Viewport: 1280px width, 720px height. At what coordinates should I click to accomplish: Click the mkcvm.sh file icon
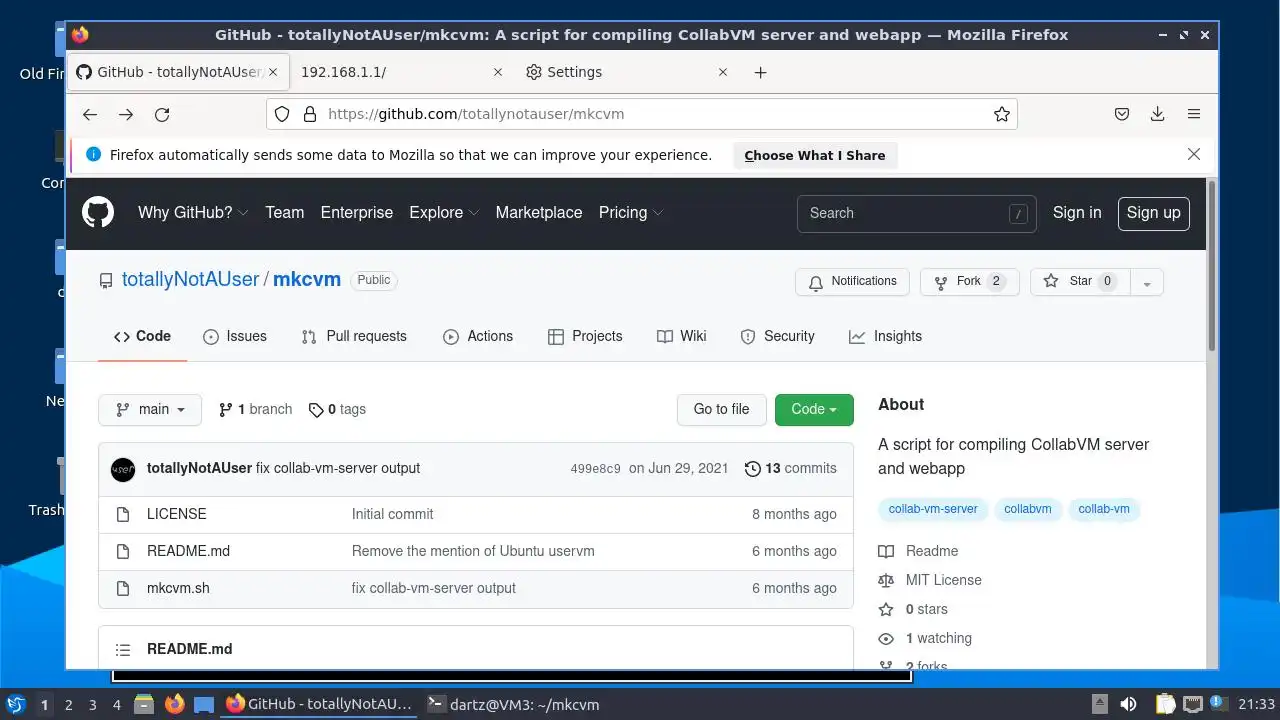pos(123,588)
